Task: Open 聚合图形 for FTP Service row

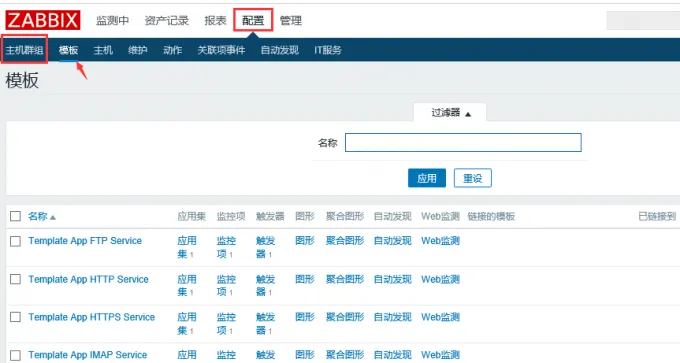Action: (345, 241)
